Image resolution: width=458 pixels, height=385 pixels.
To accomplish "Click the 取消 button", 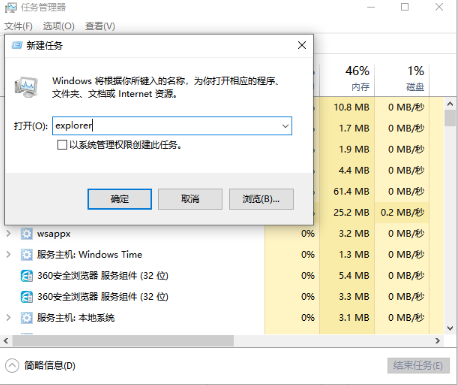I will click(x=190, y=199).
